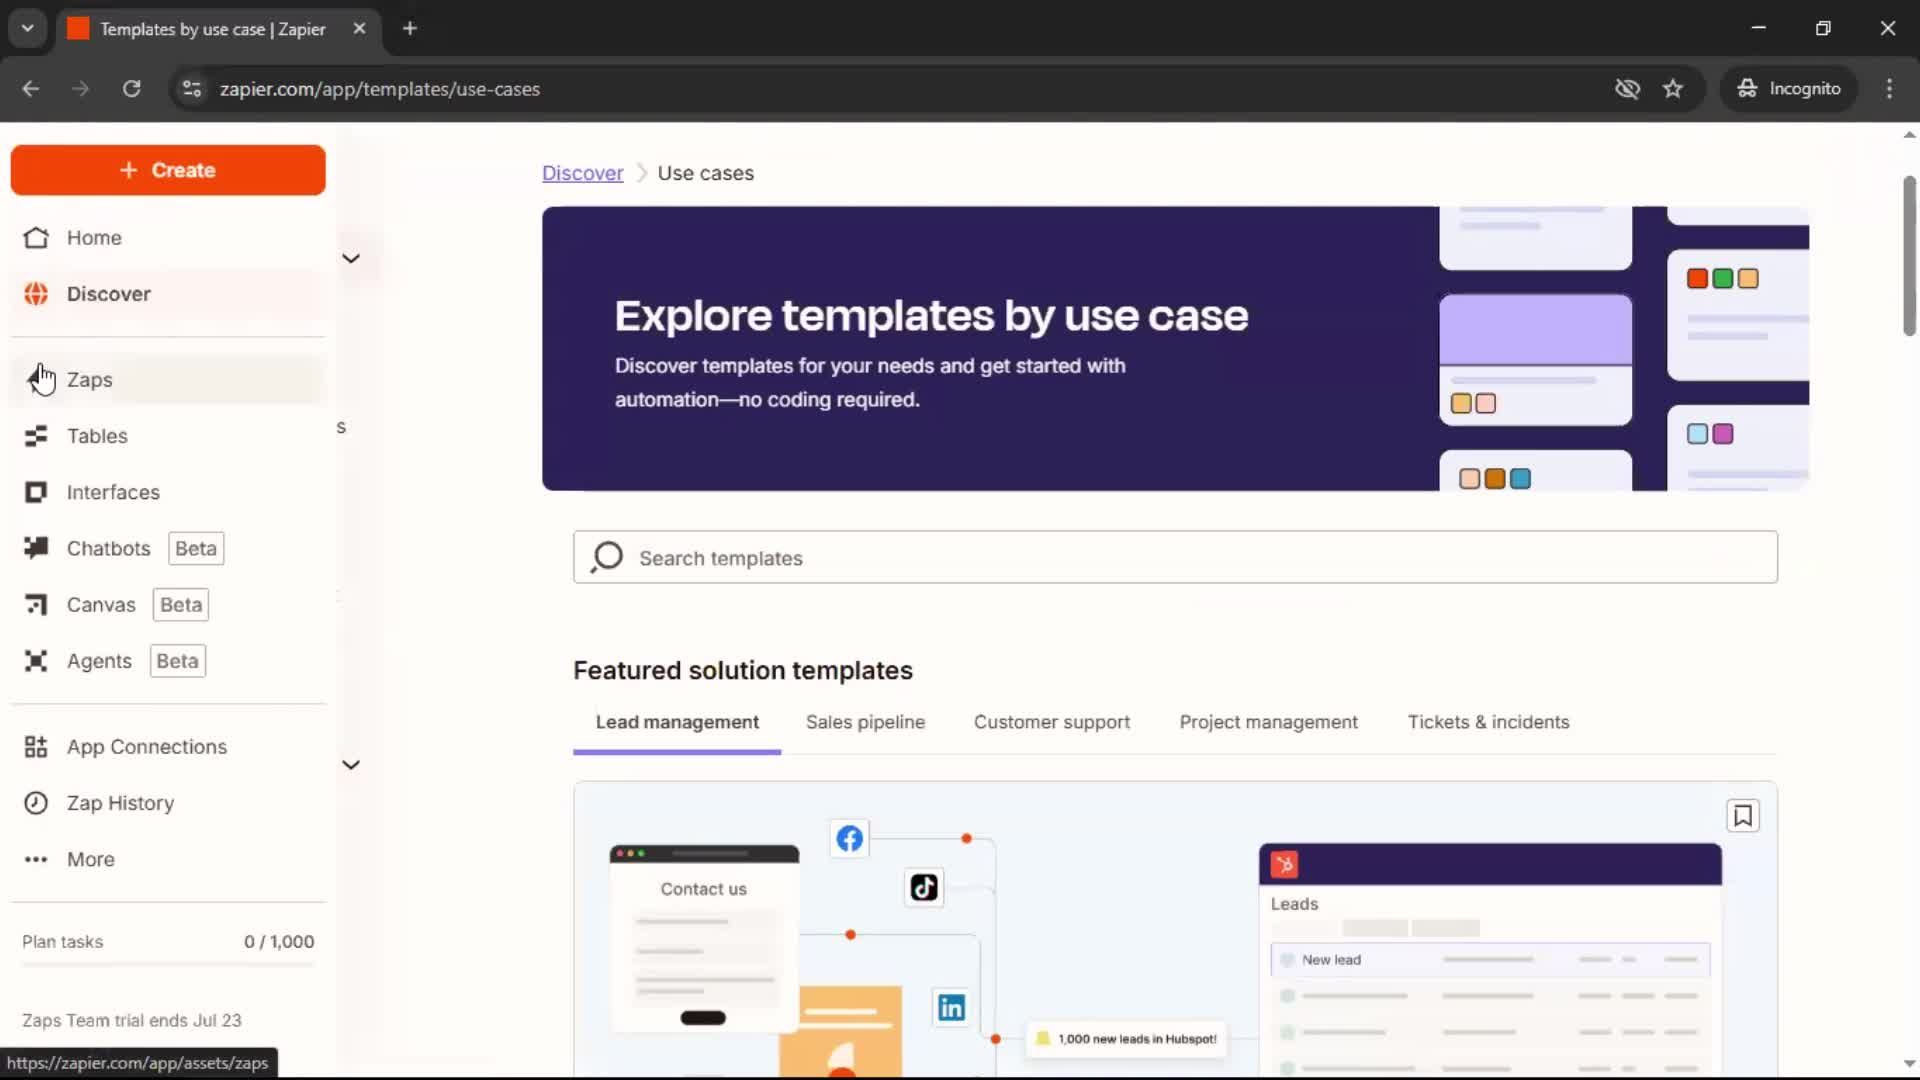Click the New lead row in Leads card

coord(1490,960)
